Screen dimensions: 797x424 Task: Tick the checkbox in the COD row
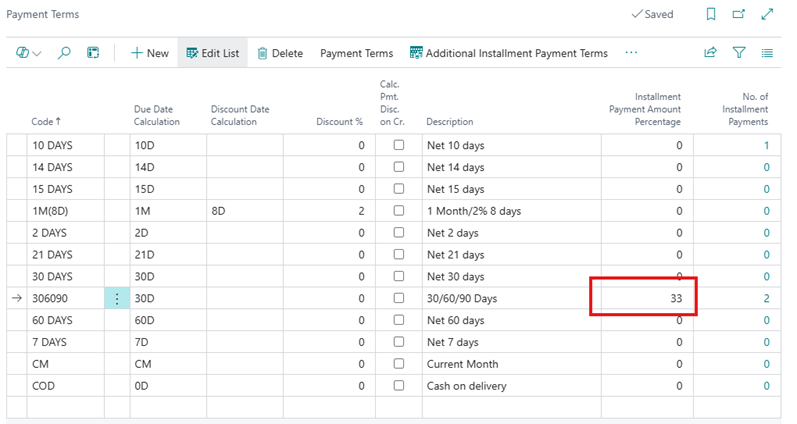pos(399,386)
